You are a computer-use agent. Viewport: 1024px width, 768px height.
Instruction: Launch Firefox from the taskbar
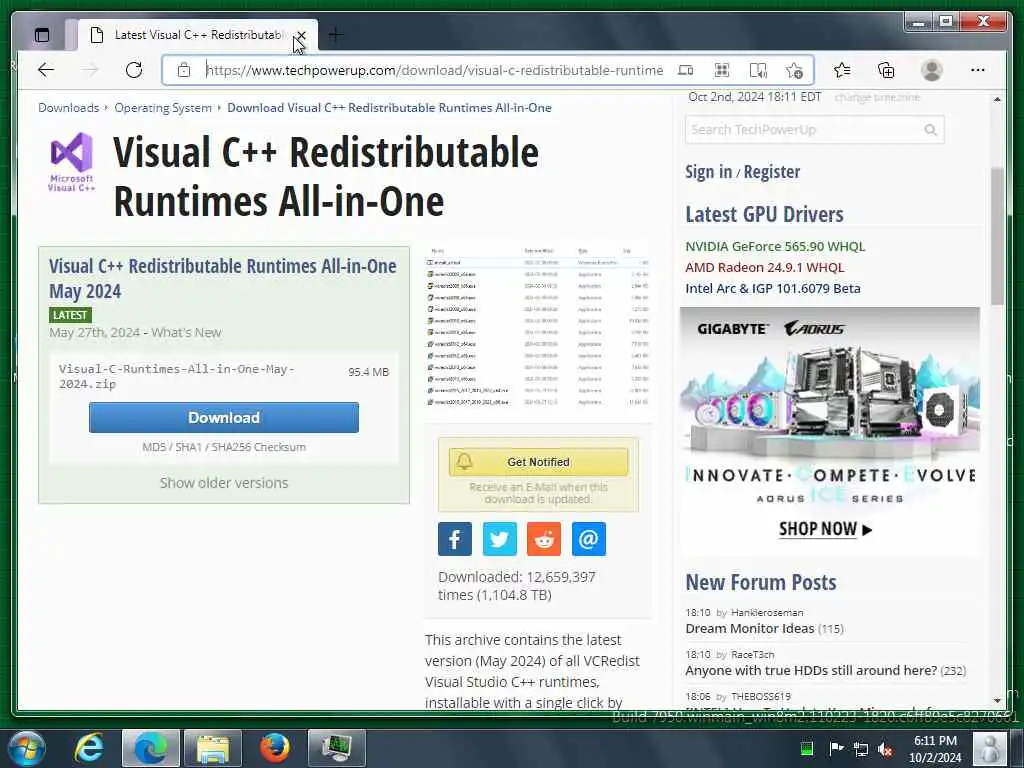click(x=274, y=748)
